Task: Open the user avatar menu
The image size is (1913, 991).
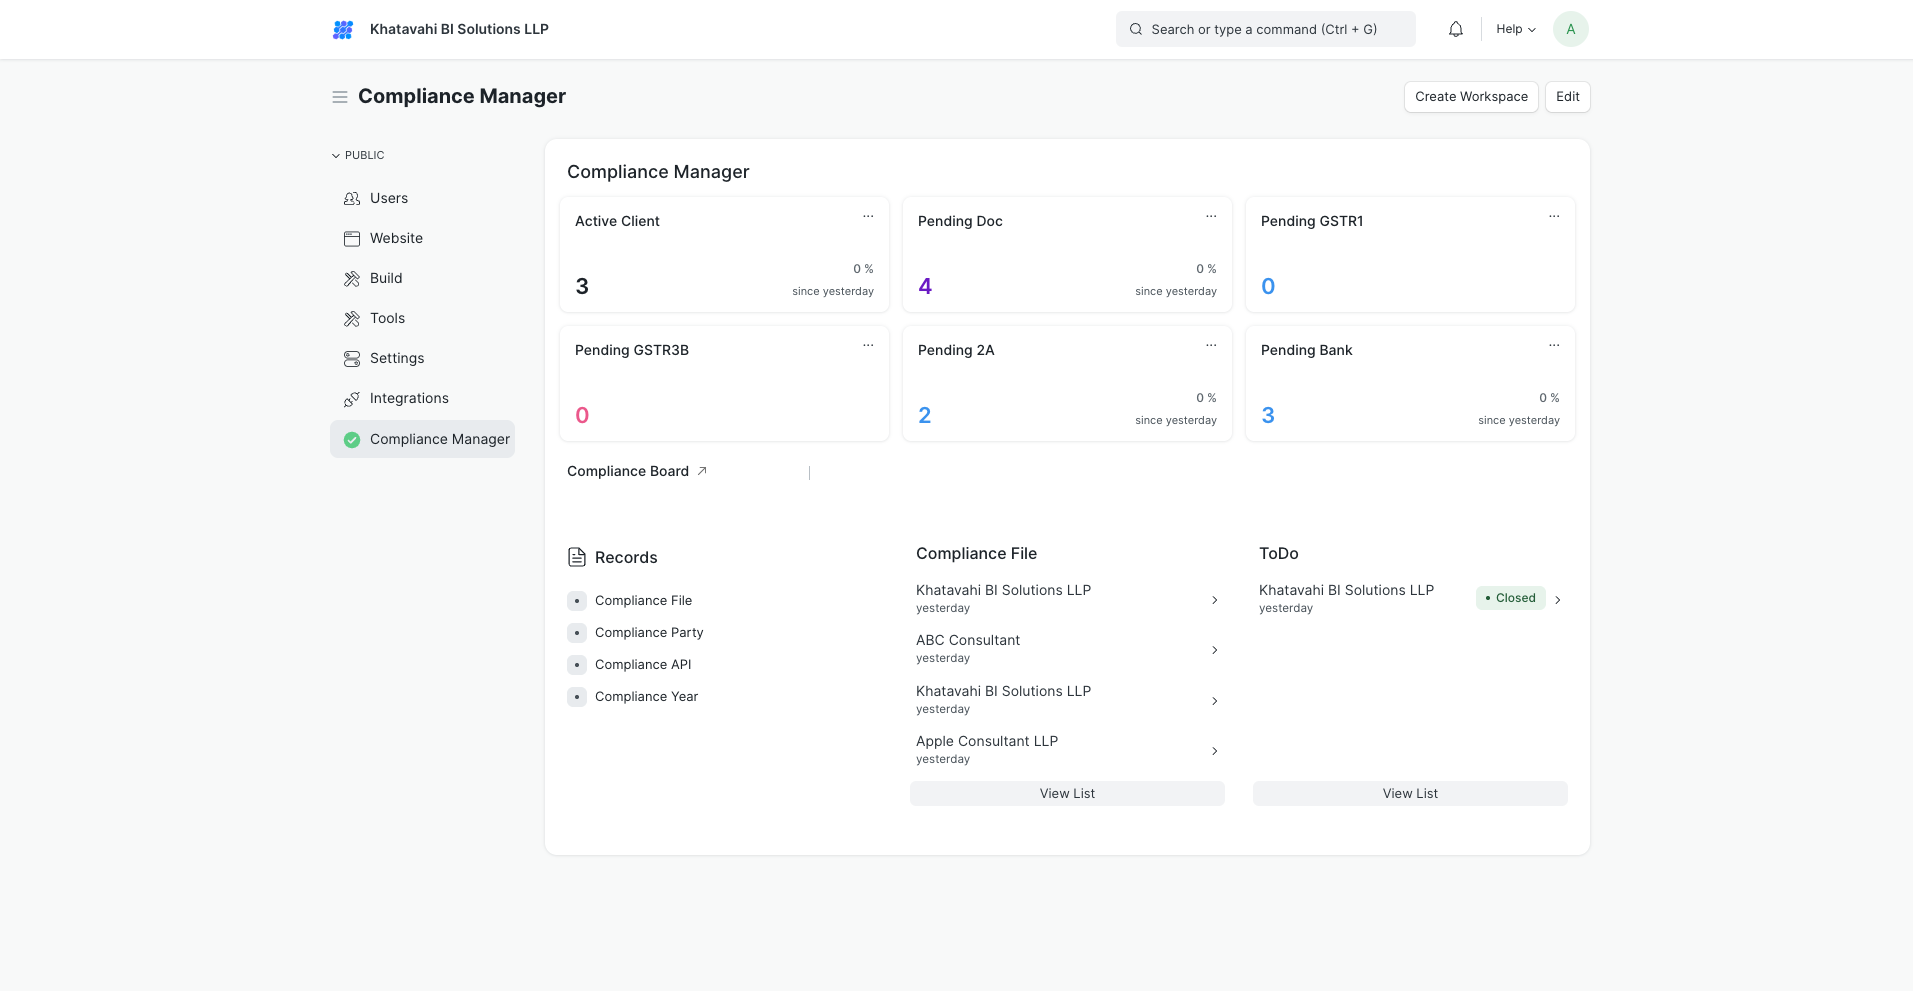Action: (x=1571, y=29)
